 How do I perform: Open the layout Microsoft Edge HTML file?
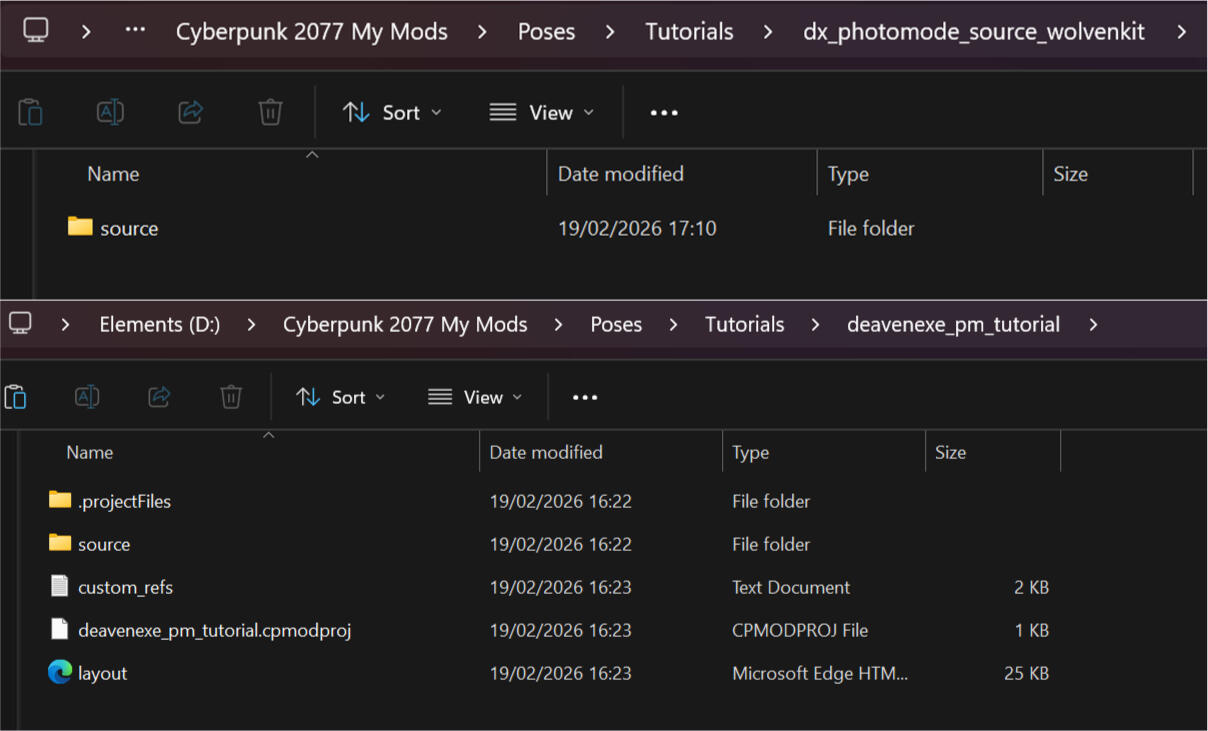(103, 673)
